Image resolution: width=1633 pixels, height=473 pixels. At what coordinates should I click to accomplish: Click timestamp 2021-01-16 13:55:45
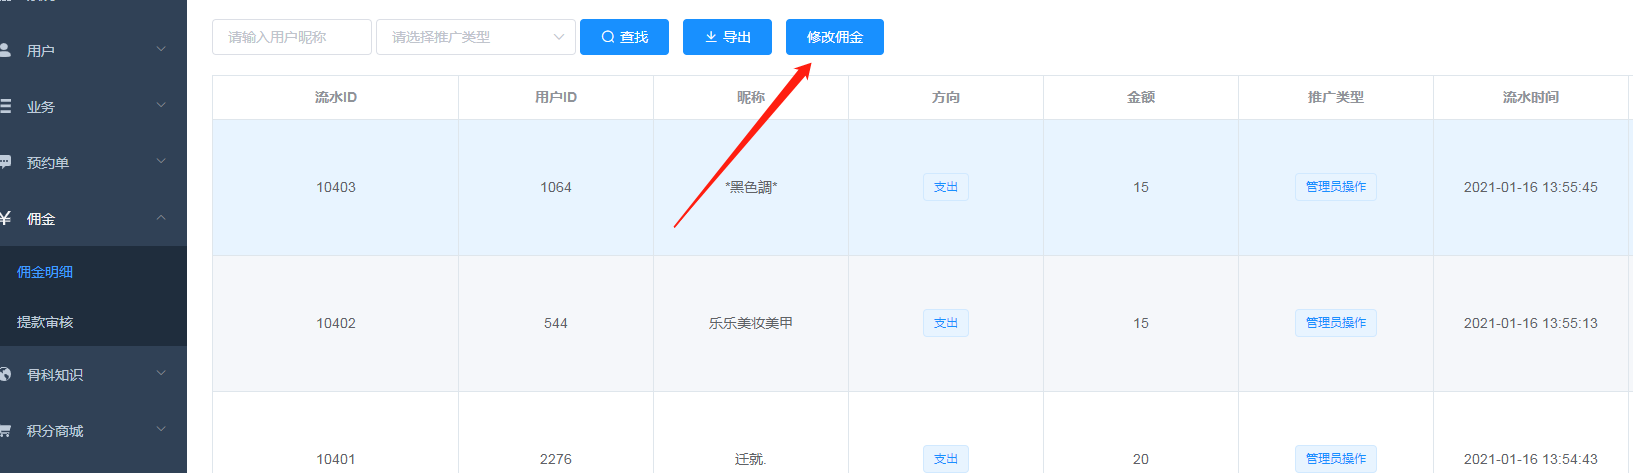click(x=1531, y=187)
